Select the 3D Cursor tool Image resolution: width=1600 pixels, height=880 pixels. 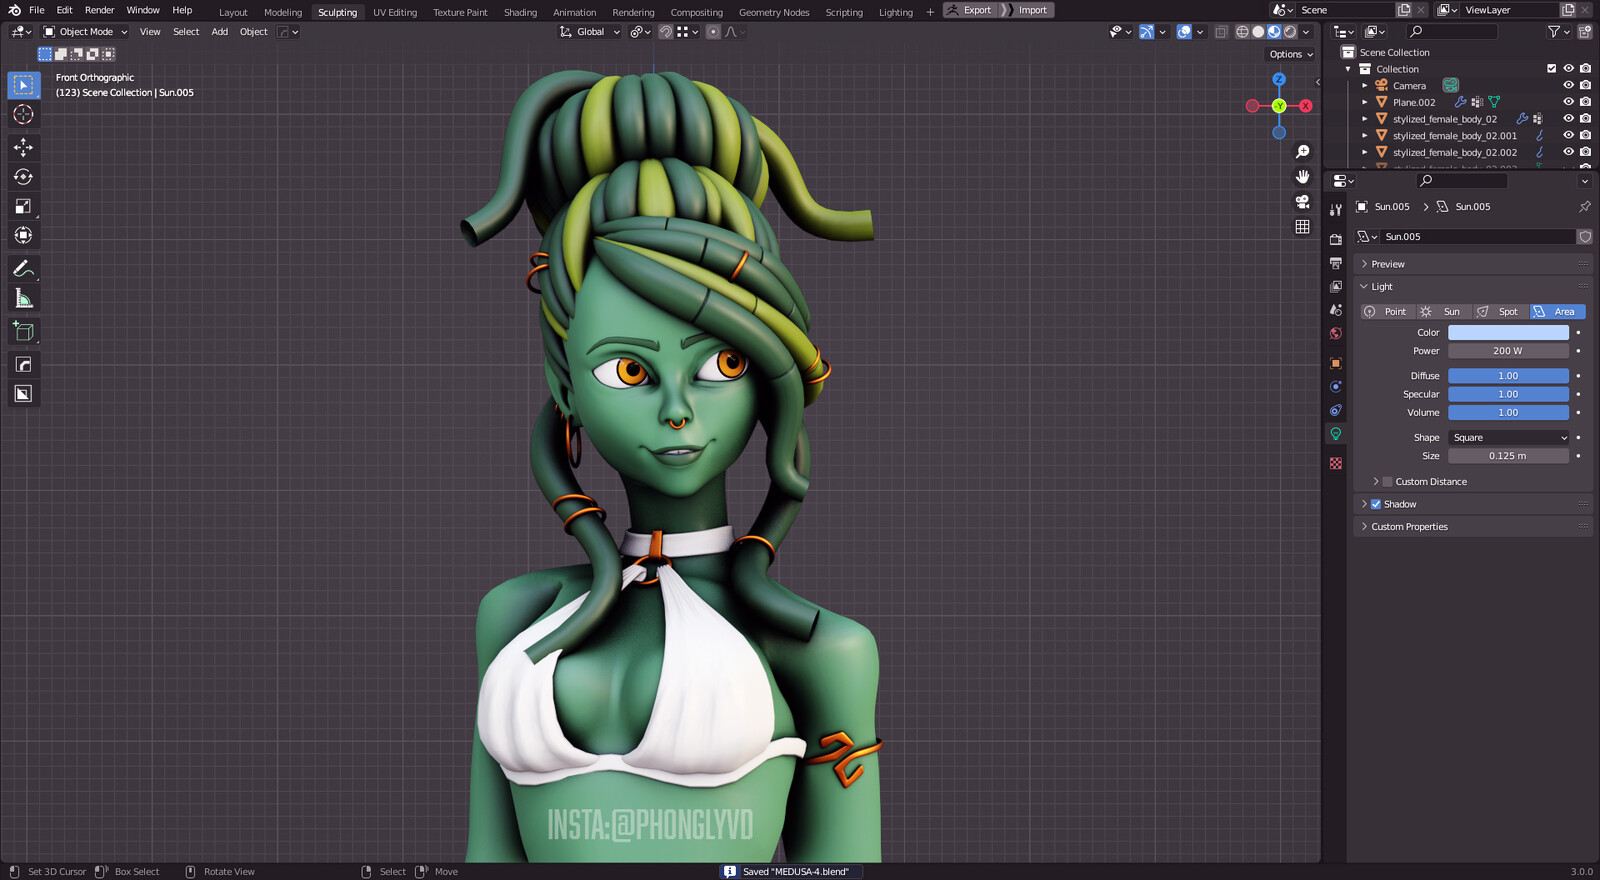(x=24, y=114)
